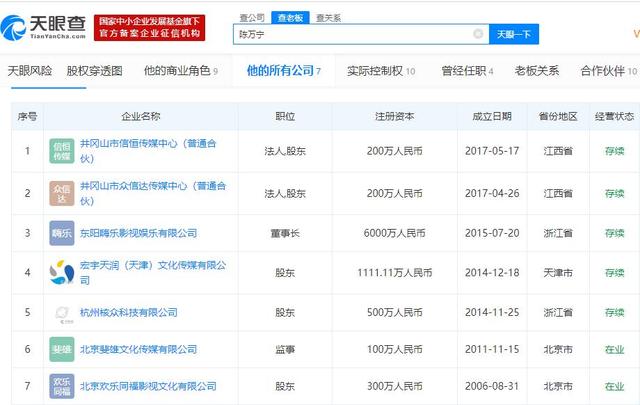Image resolution: width=640 pixels, height=405 pixels.
Task: Select the 6000万人民币 capital cell
Action: coord(395,233)
